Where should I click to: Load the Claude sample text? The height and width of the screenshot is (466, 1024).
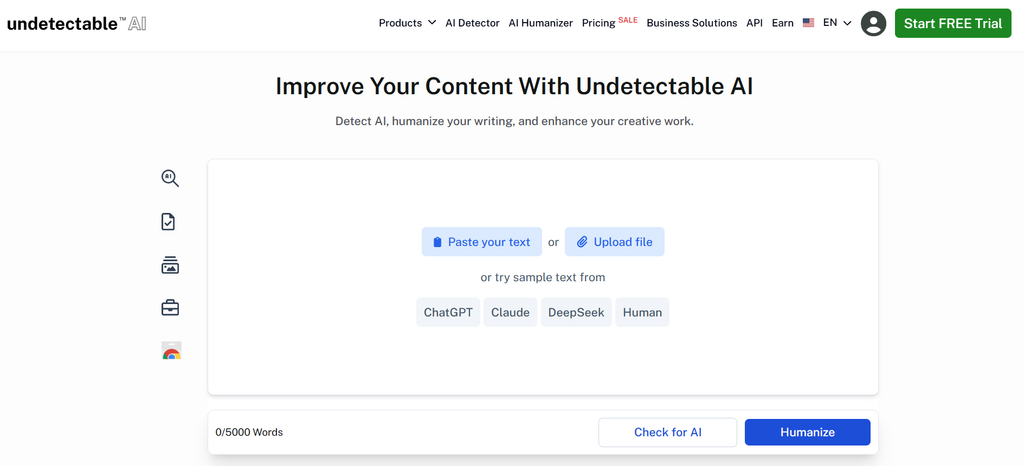[x=510, y=312]
